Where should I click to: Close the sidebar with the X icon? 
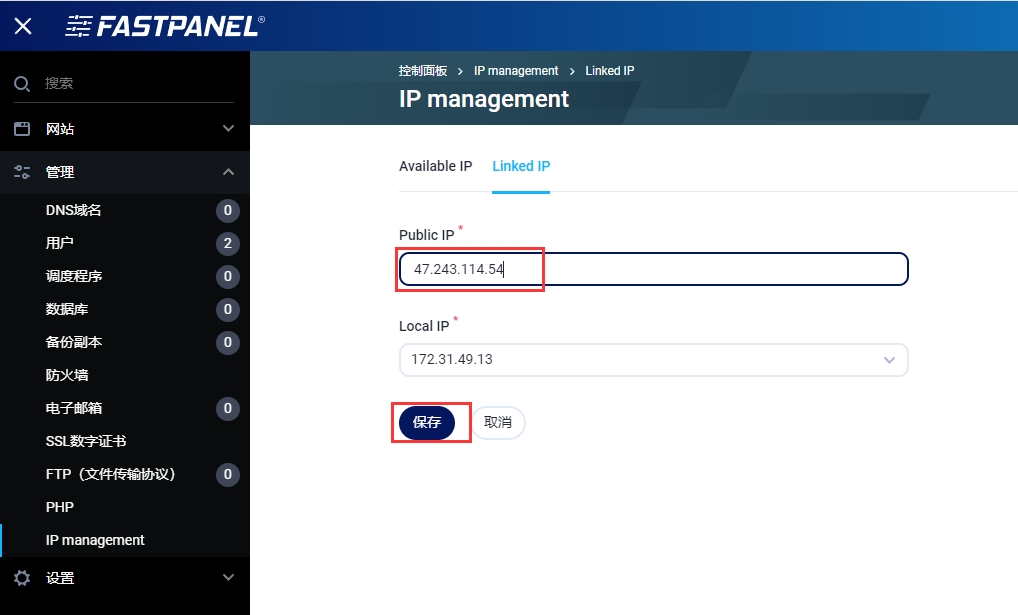23,26
